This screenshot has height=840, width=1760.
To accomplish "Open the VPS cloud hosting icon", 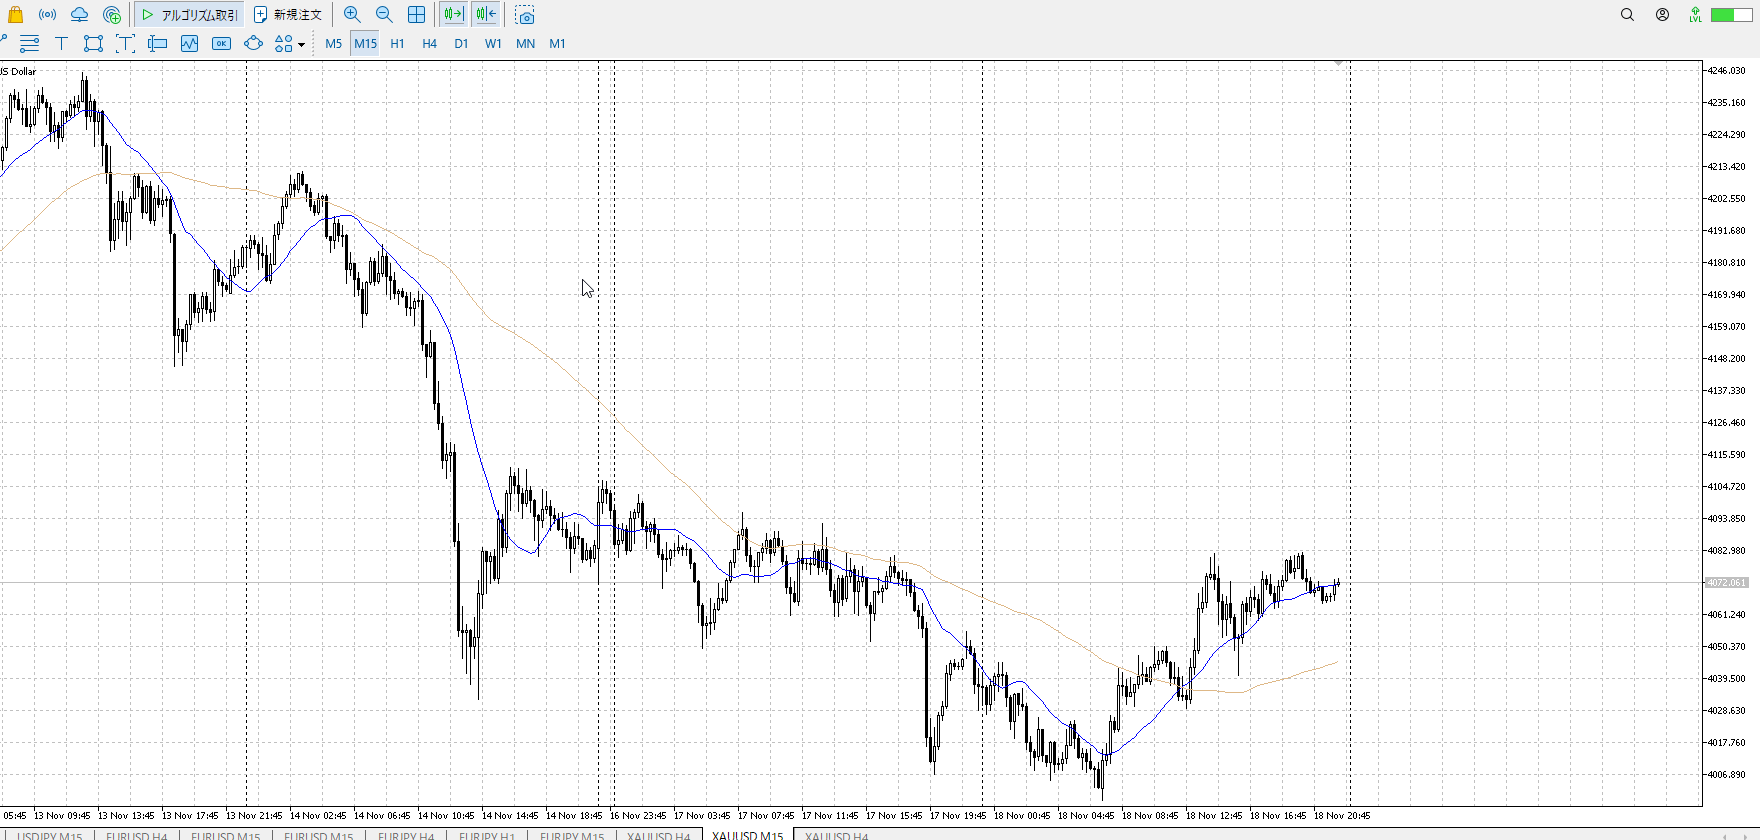I will [x=79, y=15].
